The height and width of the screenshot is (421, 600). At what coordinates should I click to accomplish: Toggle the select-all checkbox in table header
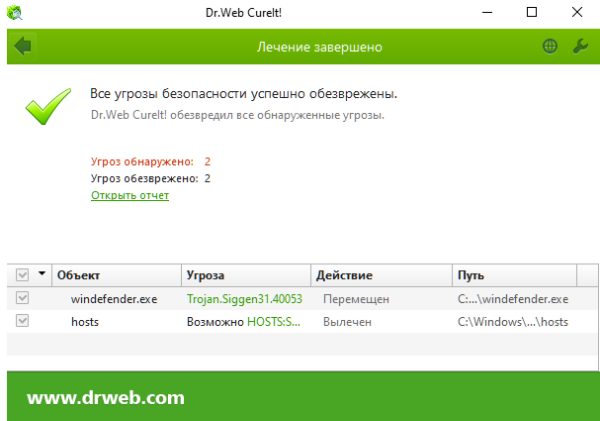pyautogui.click(x=23, y=275)
